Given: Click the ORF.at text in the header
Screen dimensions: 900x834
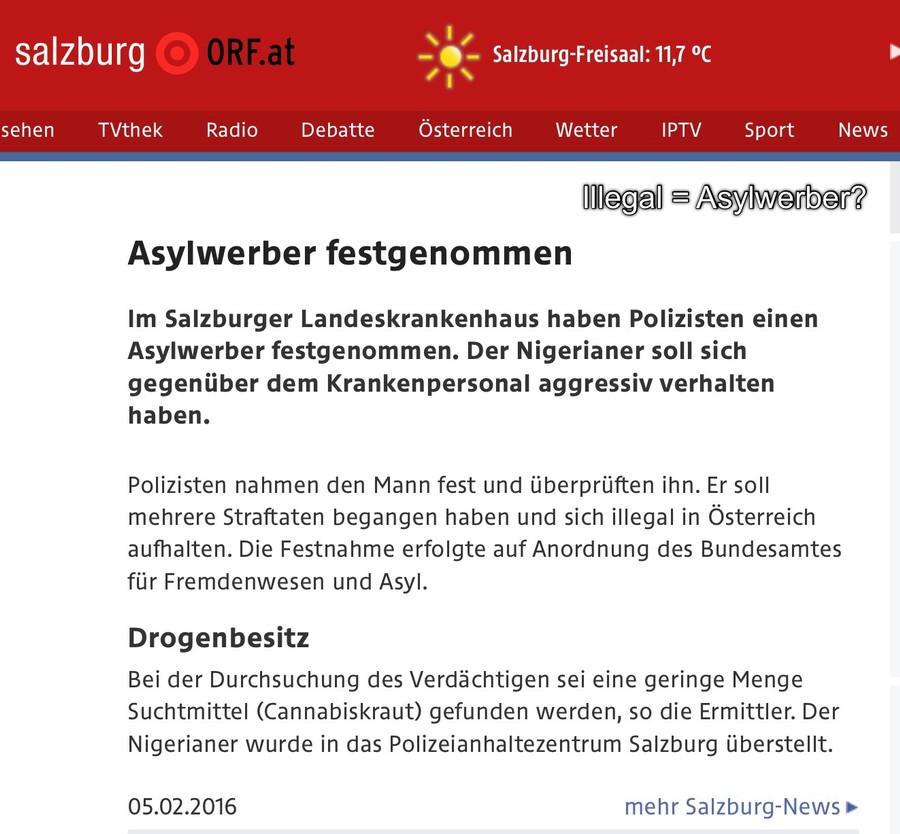Looking at the screenshot, I should click(x=251, y=53).
